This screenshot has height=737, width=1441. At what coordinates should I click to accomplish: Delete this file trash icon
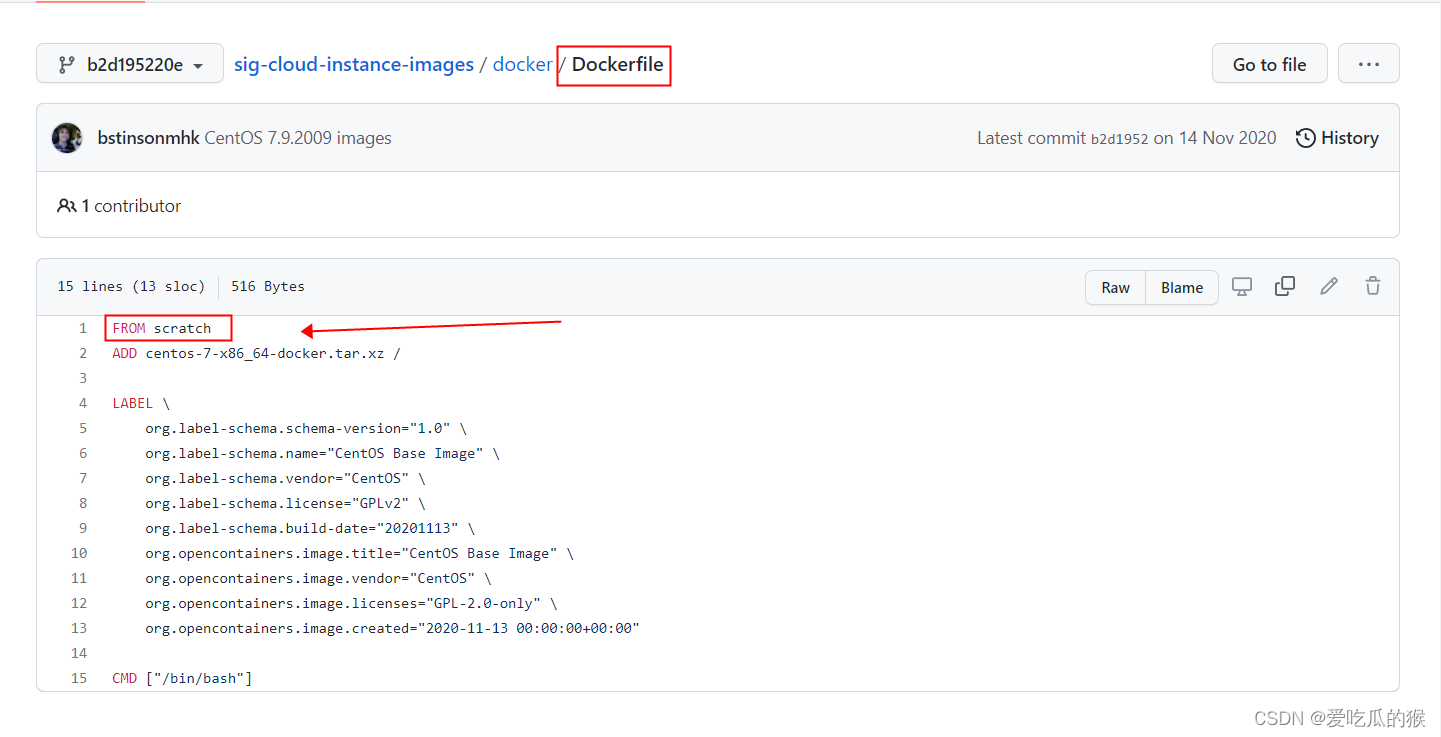tap(1373, 286)
